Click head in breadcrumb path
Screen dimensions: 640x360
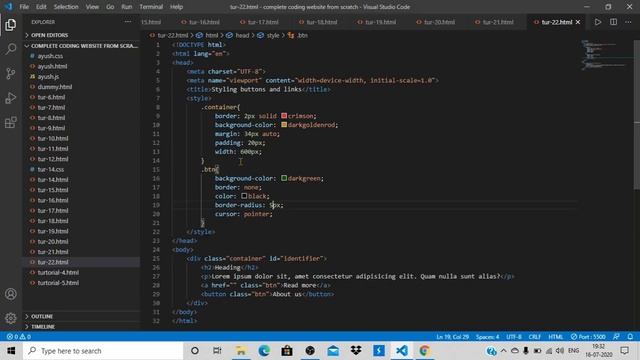click(x=242, y=36)
